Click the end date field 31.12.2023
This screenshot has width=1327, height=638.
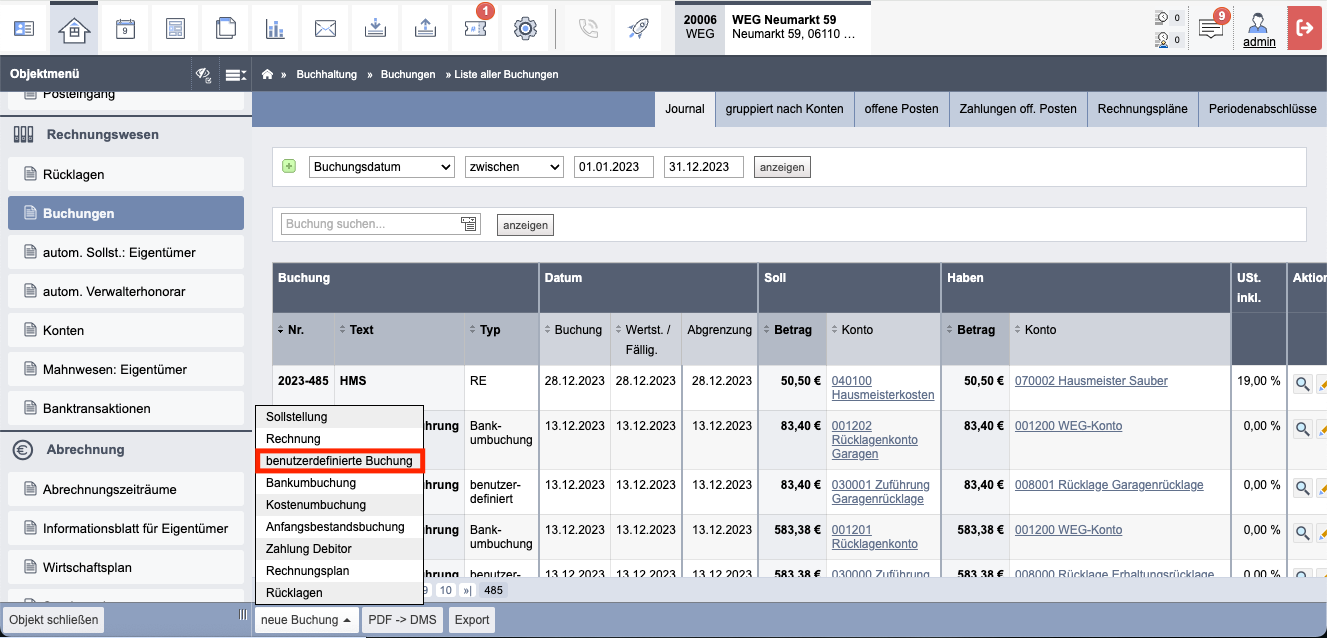(704, 167)
